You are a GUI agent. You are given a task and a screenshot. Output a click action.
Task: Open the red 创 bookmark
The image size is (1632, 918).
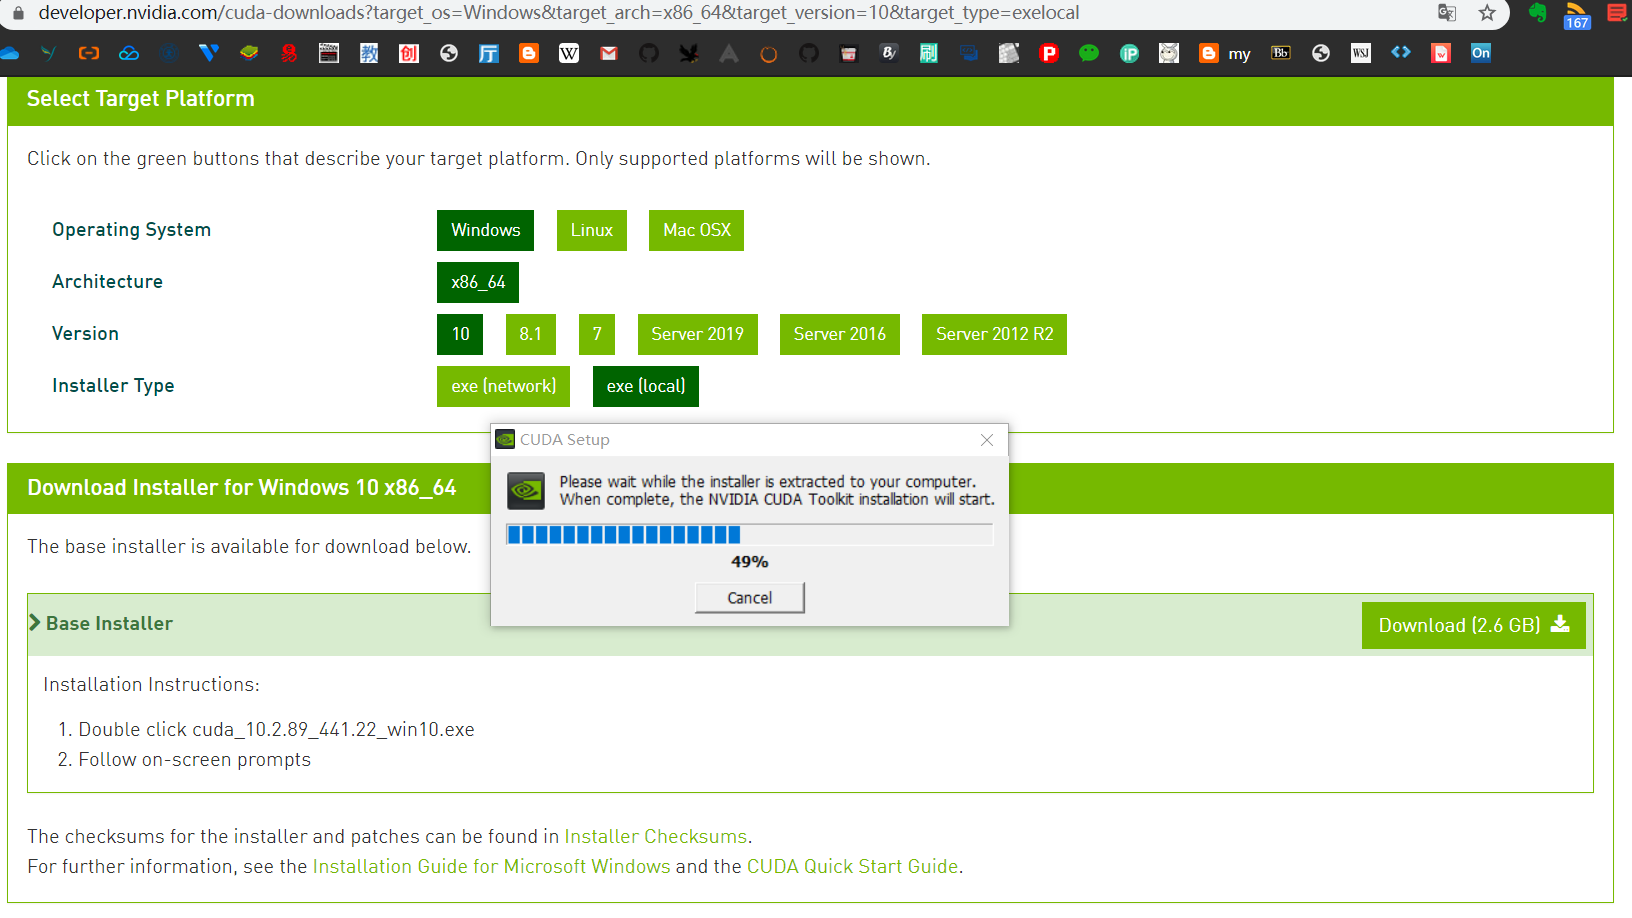409,53
